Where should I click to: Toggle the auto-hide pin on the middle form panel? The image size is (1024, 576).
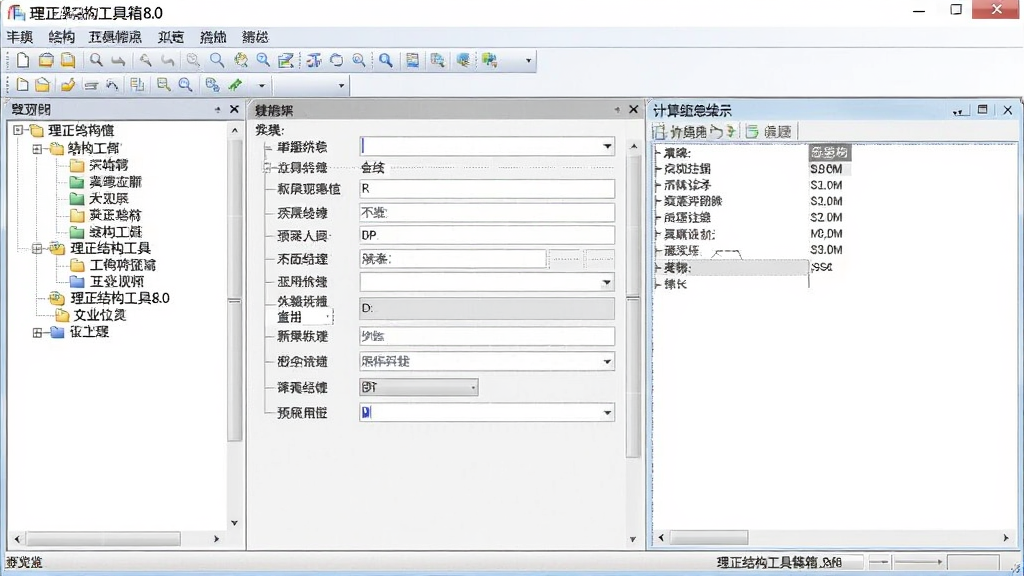pos(616,110)
